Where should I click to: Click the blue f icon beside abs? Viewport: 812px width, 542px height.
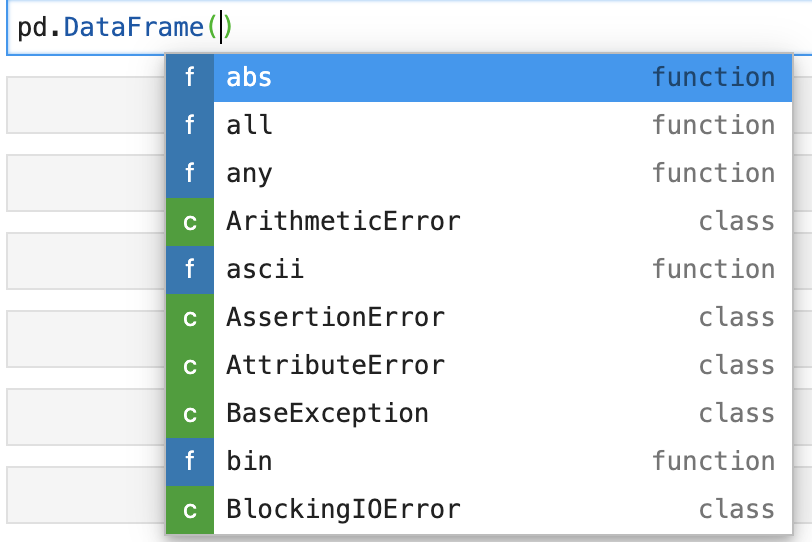point(190,78)
